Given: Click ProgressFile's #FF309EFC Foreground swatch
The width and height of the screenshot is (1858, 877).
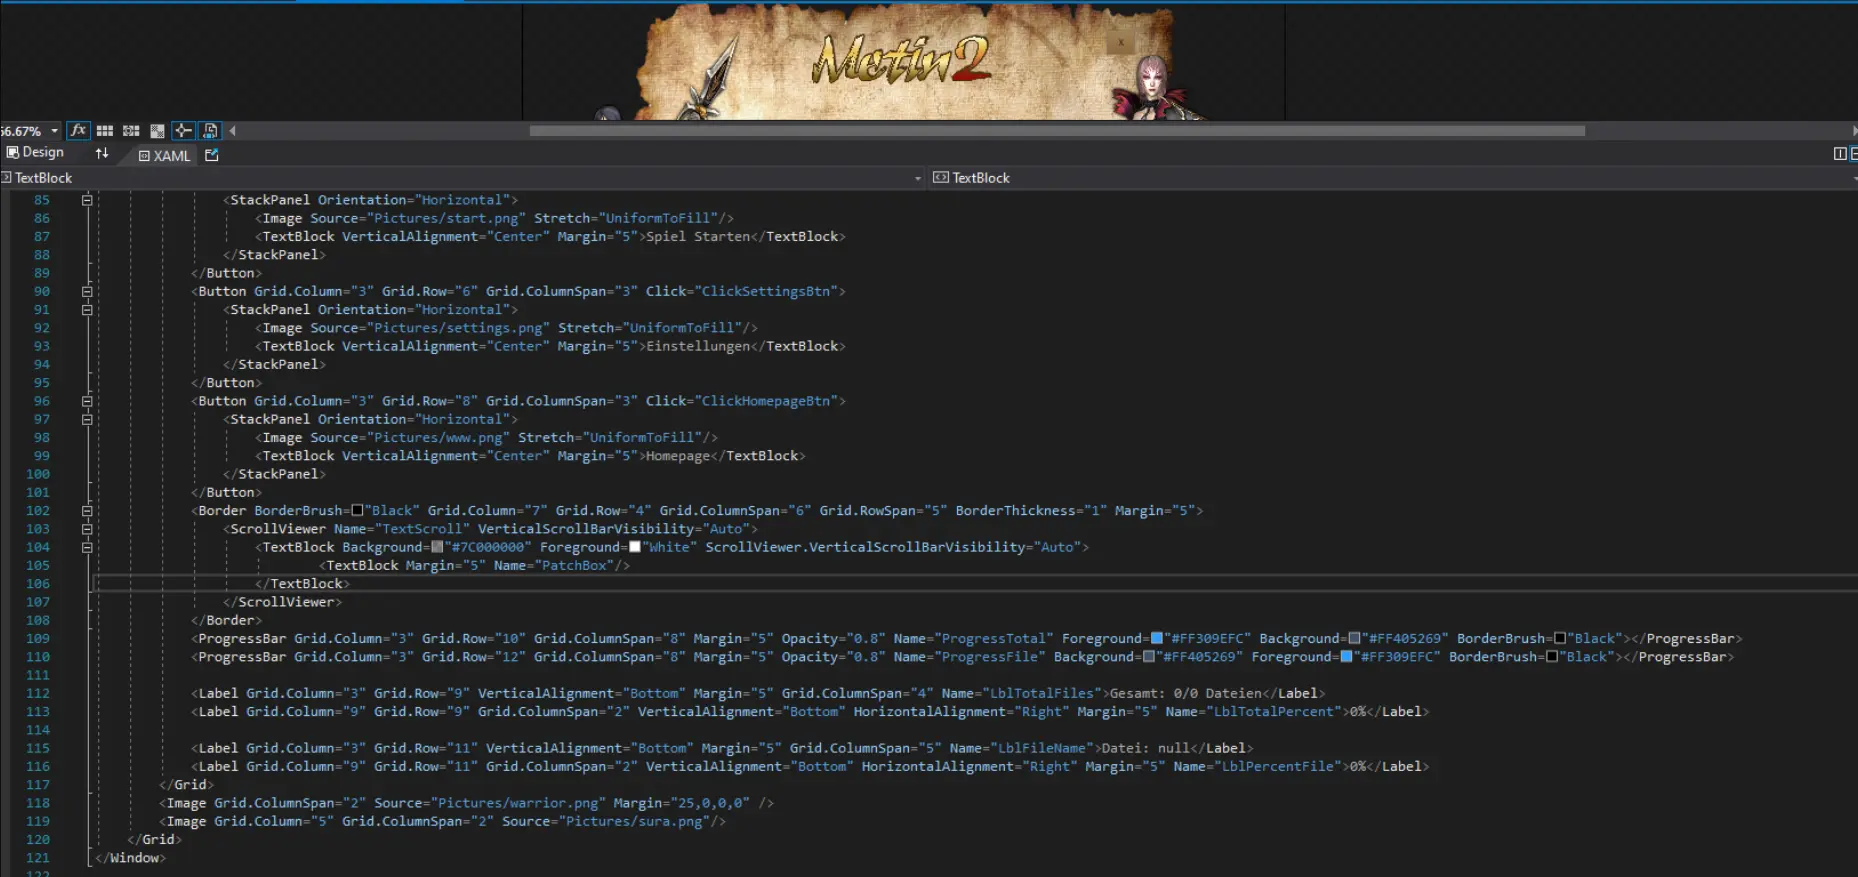Looking at the screenshot, I should [1346, 657].
